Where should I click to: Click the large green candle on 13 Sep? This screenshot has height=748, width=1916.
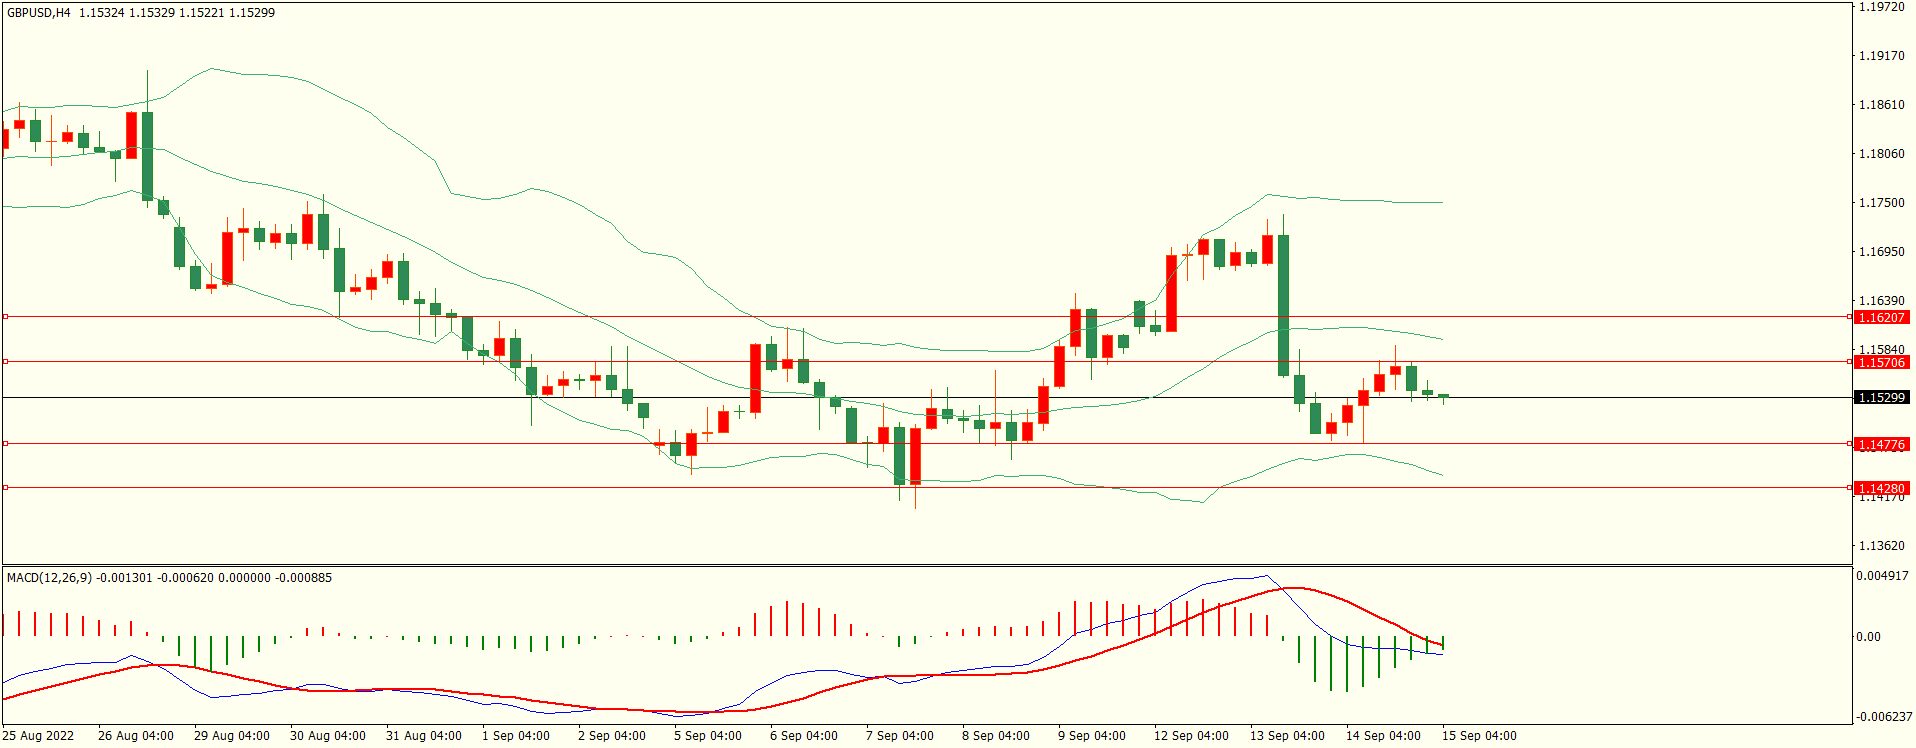point(1283,305)
